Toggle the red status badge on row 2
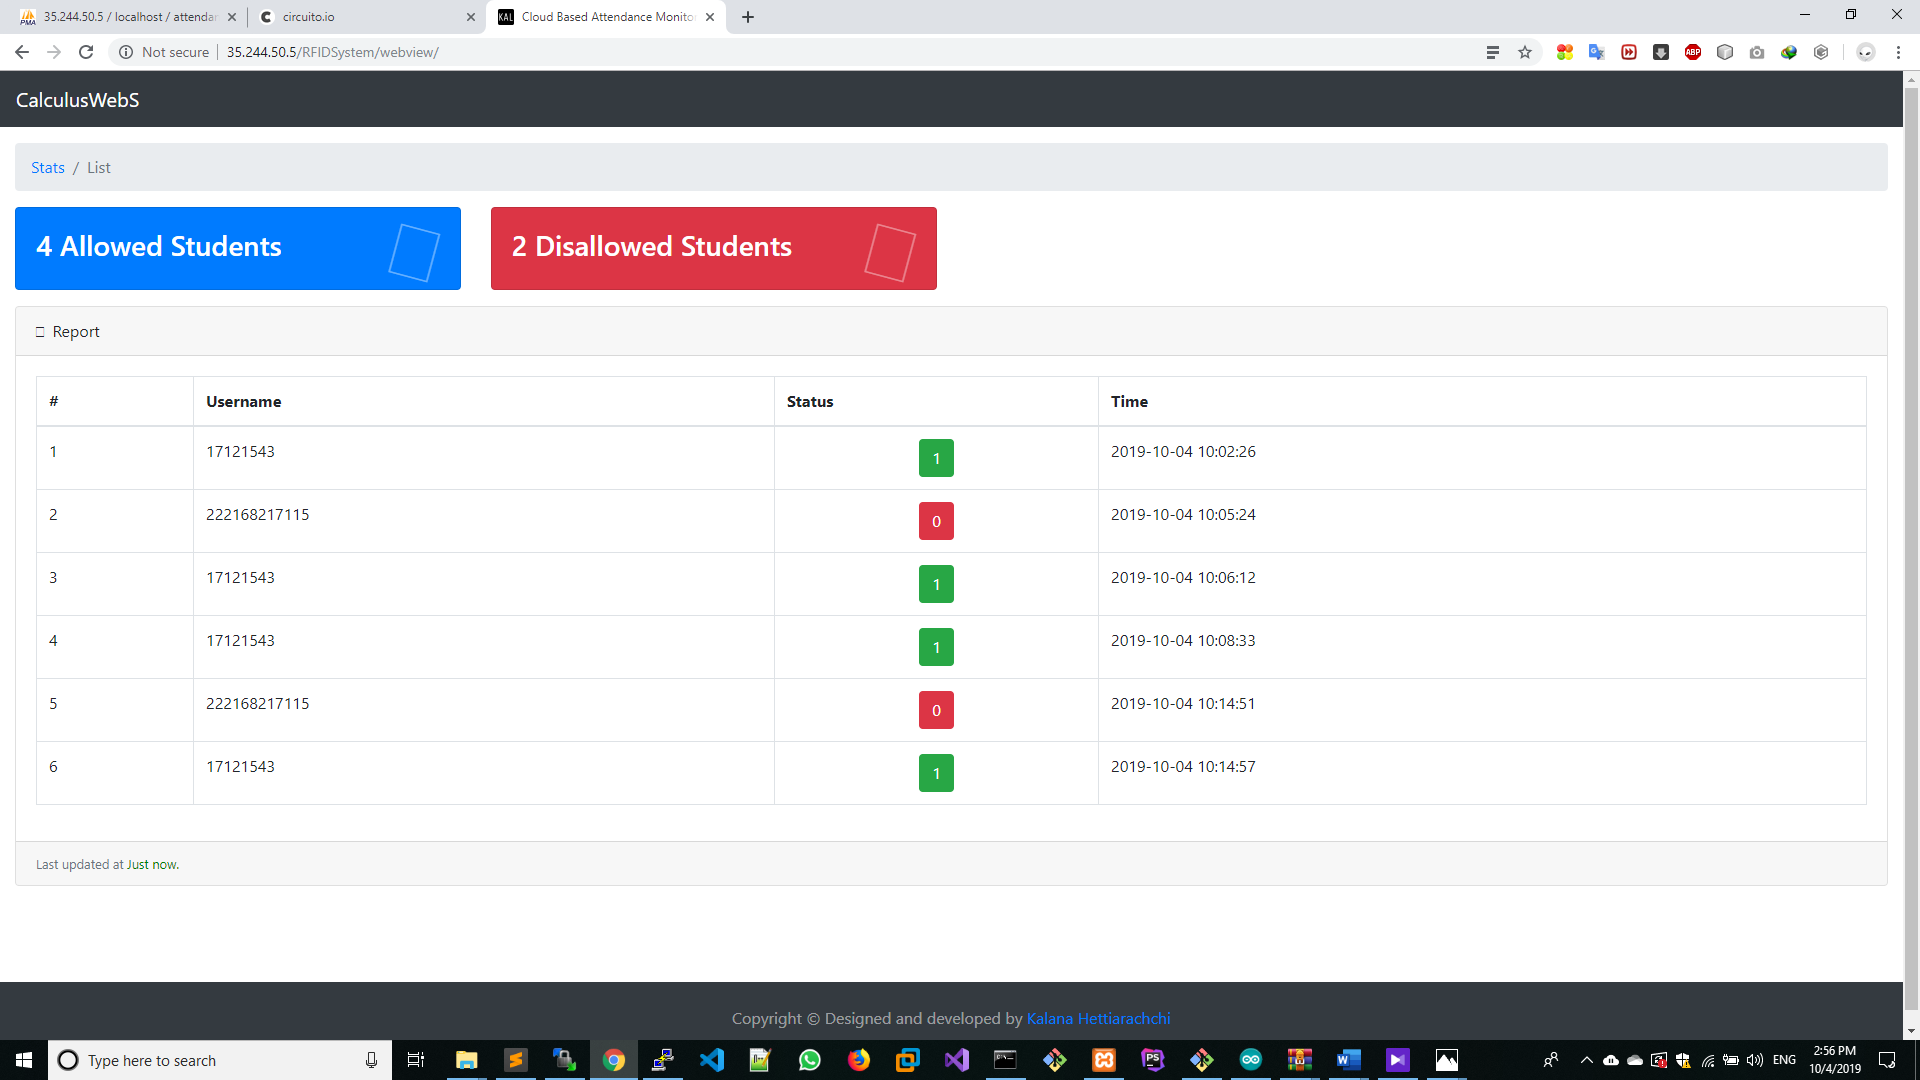The width and height of the screenshot is (1920, 1080). click(936, 520)
